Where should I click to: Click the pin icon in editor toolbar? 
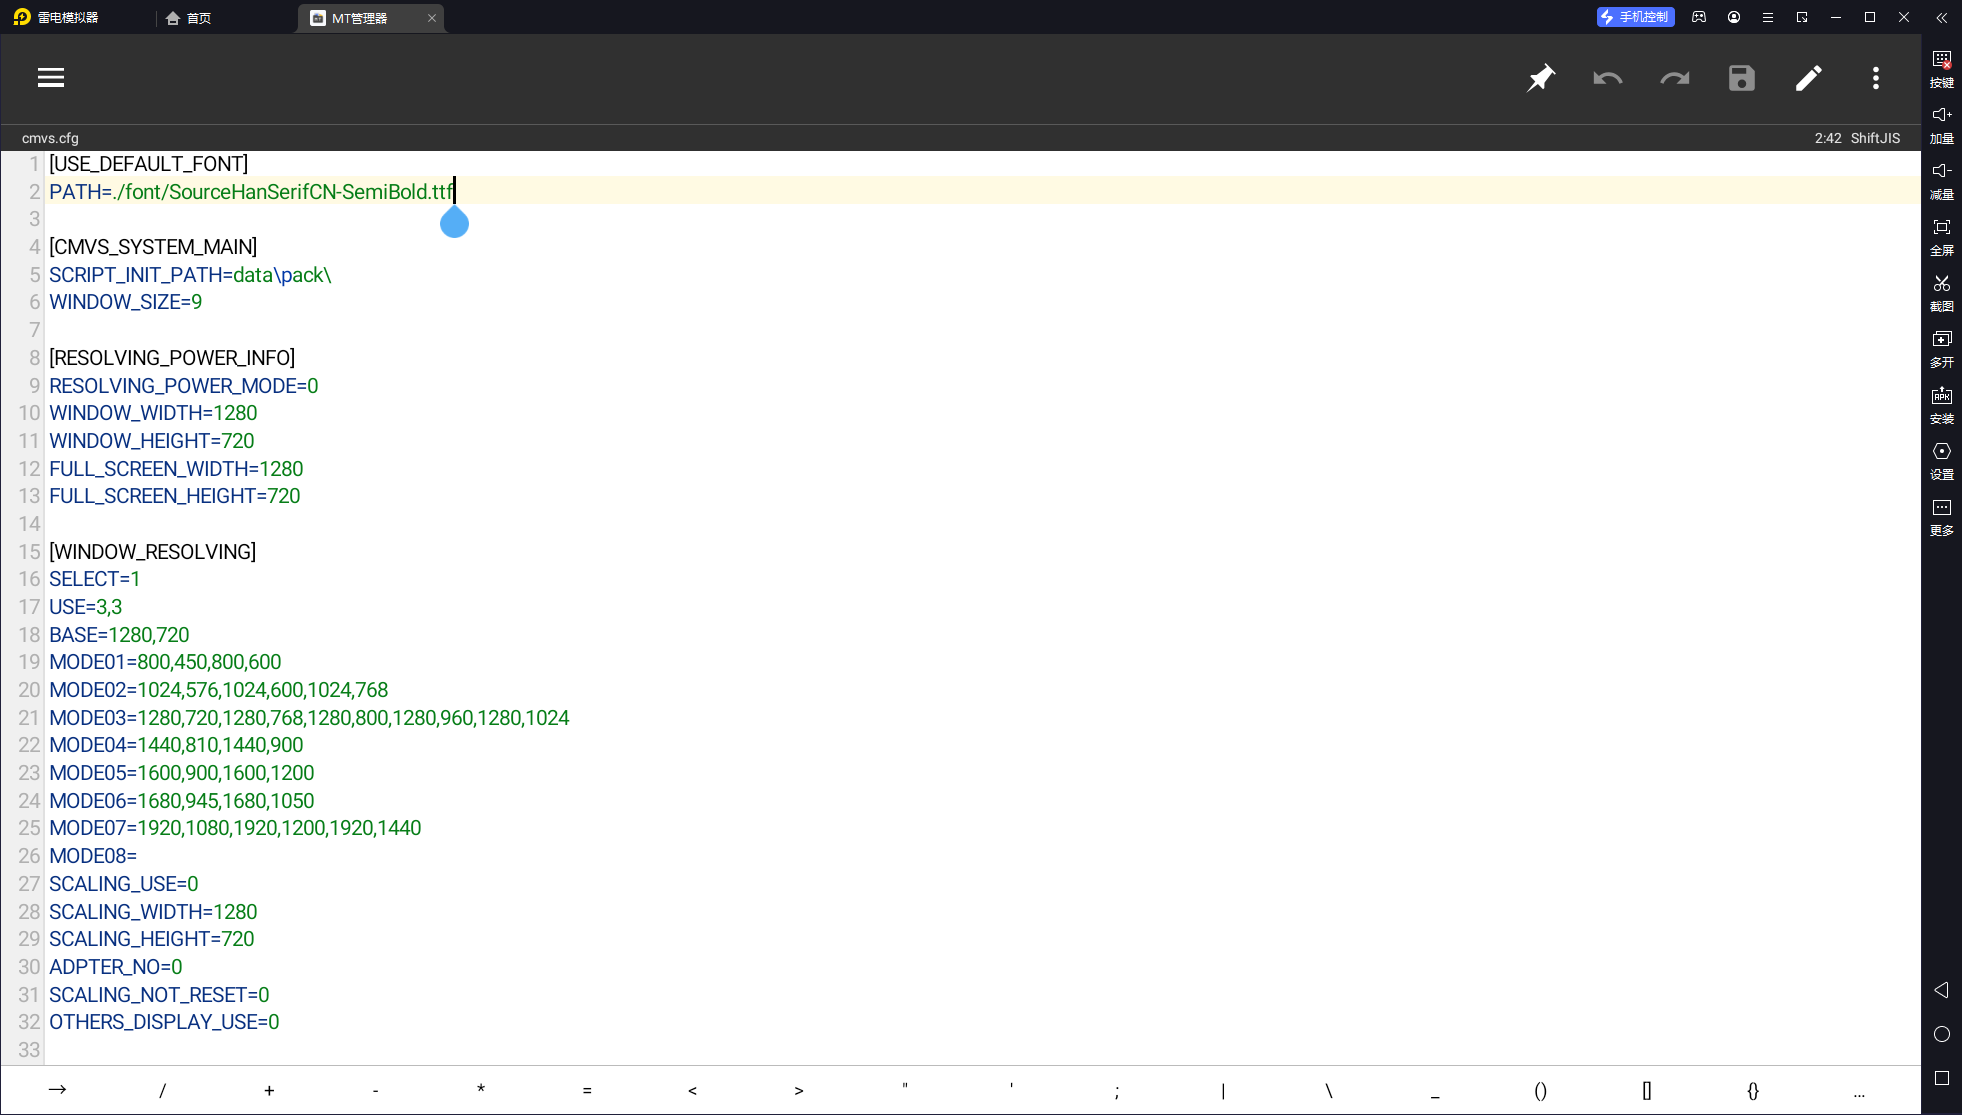[x=1541, y=78]
